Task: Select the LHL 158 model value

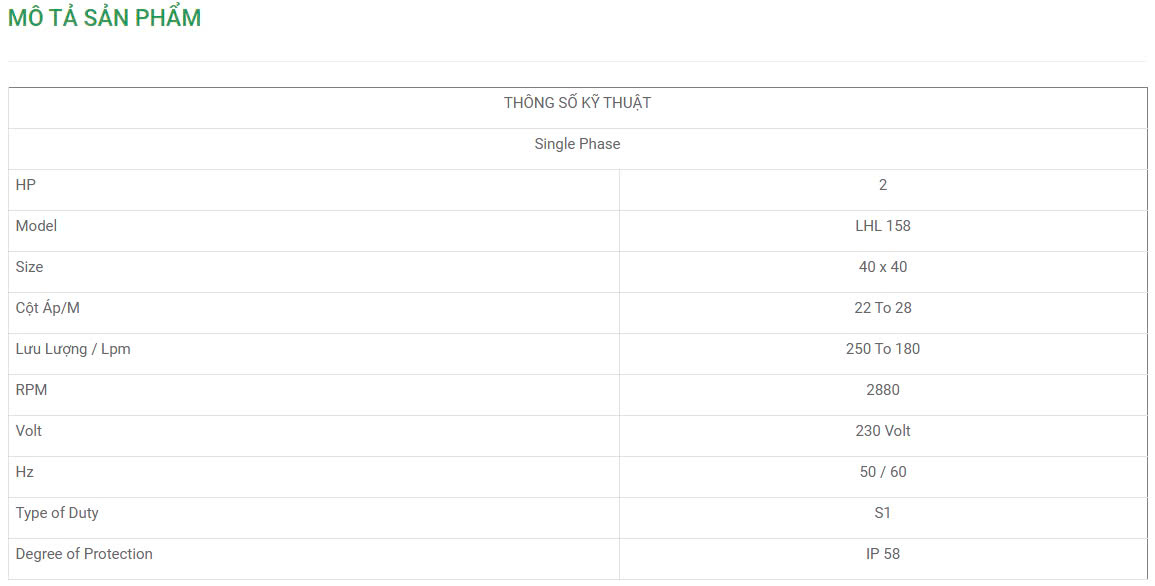Action: 882,226
